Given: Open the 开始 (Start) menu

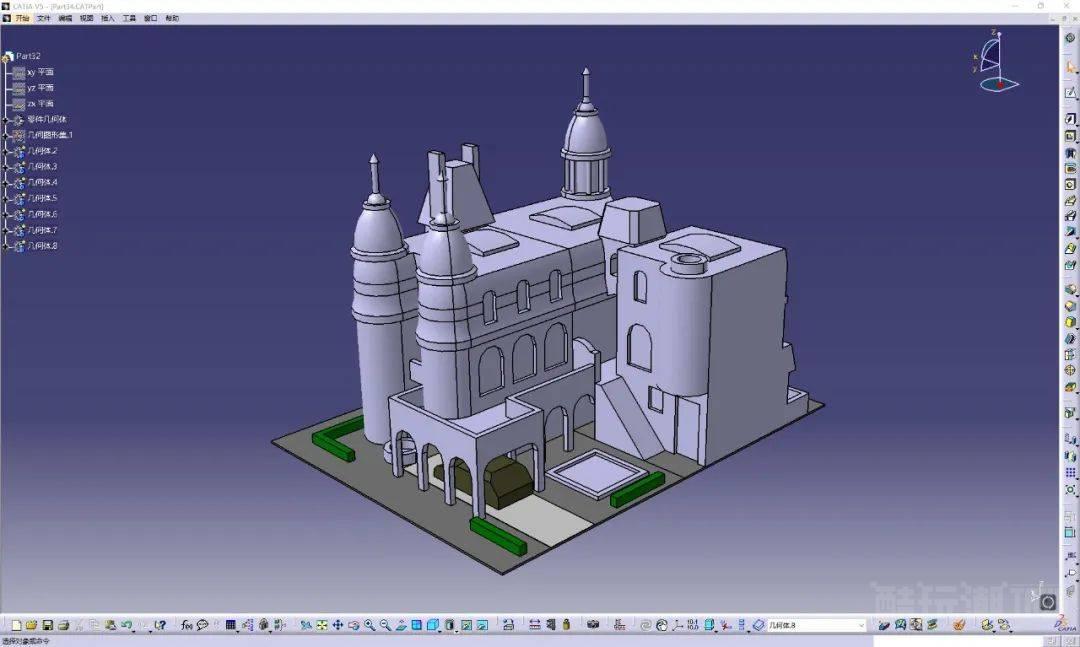Looking at the screenshot, I should click(x=23, y=19).
